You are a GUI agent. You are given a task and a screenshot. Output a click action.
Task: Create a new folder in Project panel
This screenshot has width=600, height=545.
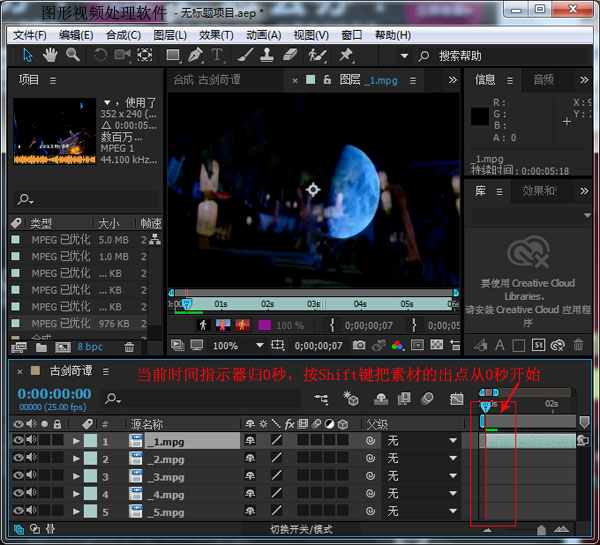pyautogui.click(x=41, y=347)
